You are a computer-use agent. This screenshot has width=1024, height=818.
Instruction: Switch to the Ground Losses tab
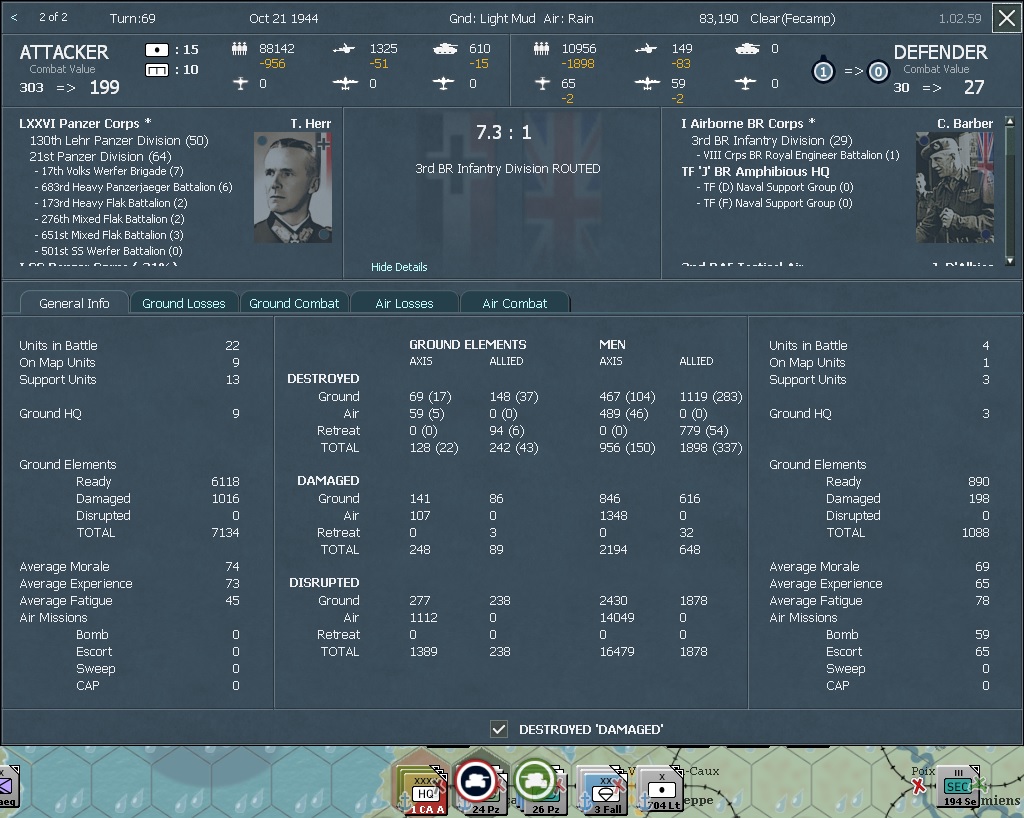click(x=184, y=303)
